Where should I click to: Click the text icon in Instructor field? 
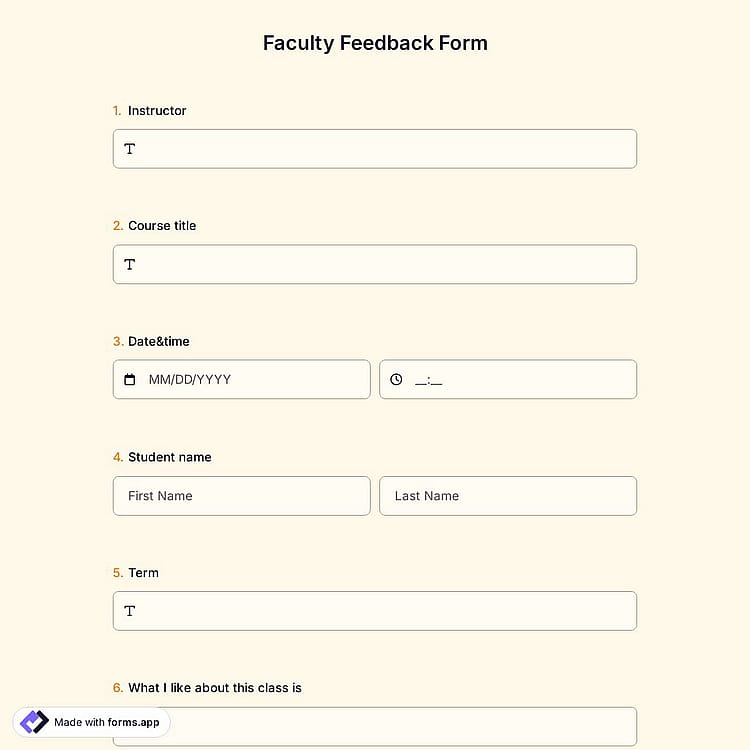tap(130, 149)
